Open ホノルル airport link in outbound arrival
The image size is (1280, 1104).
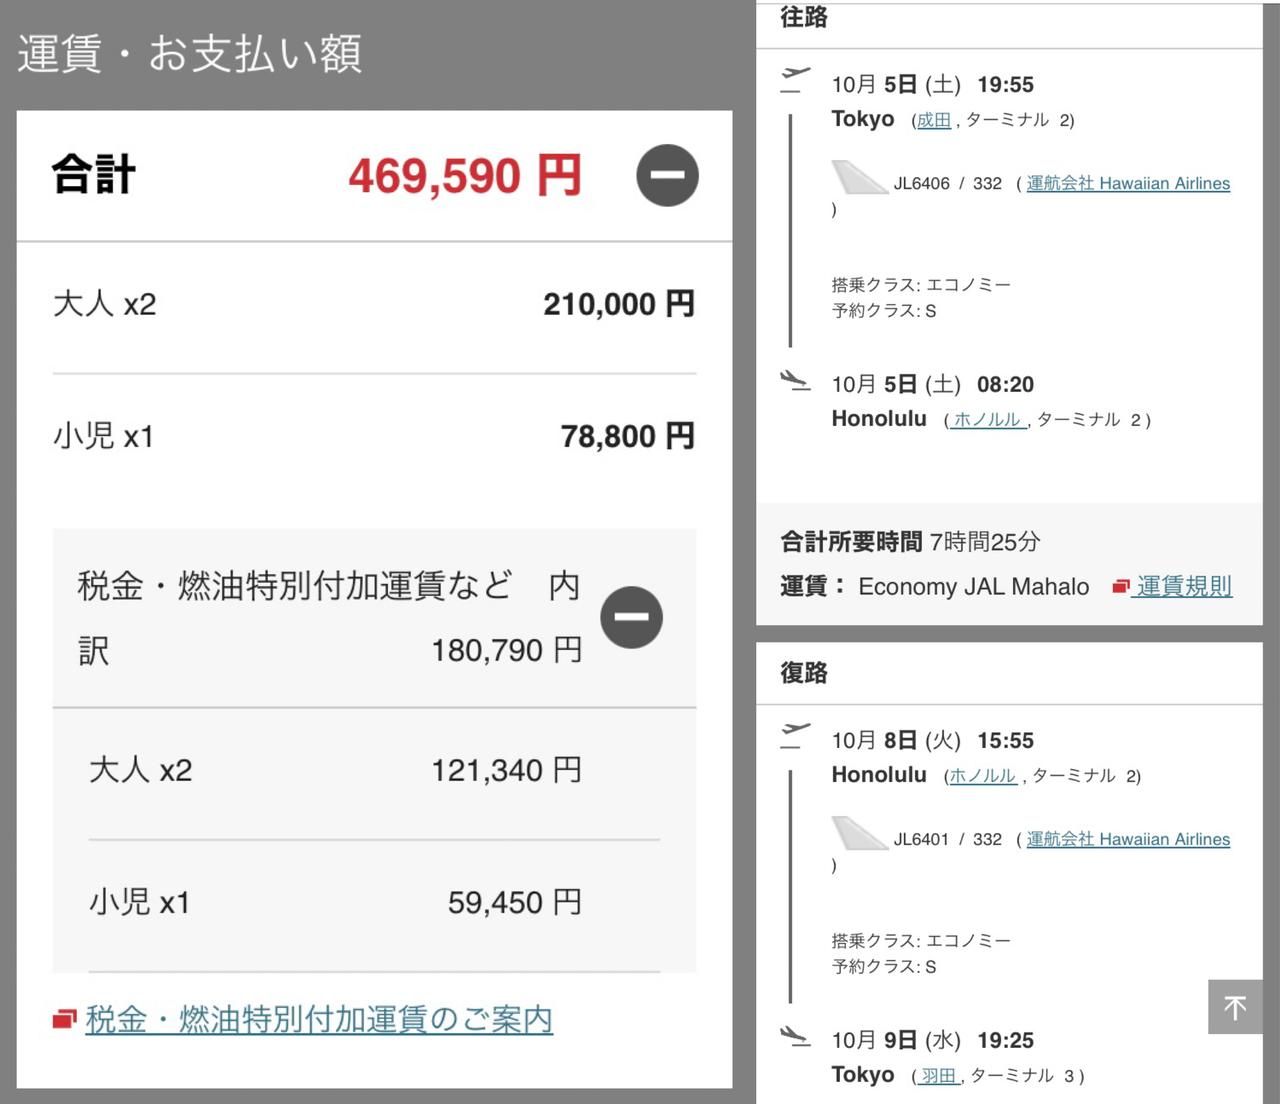pos(987,420)
